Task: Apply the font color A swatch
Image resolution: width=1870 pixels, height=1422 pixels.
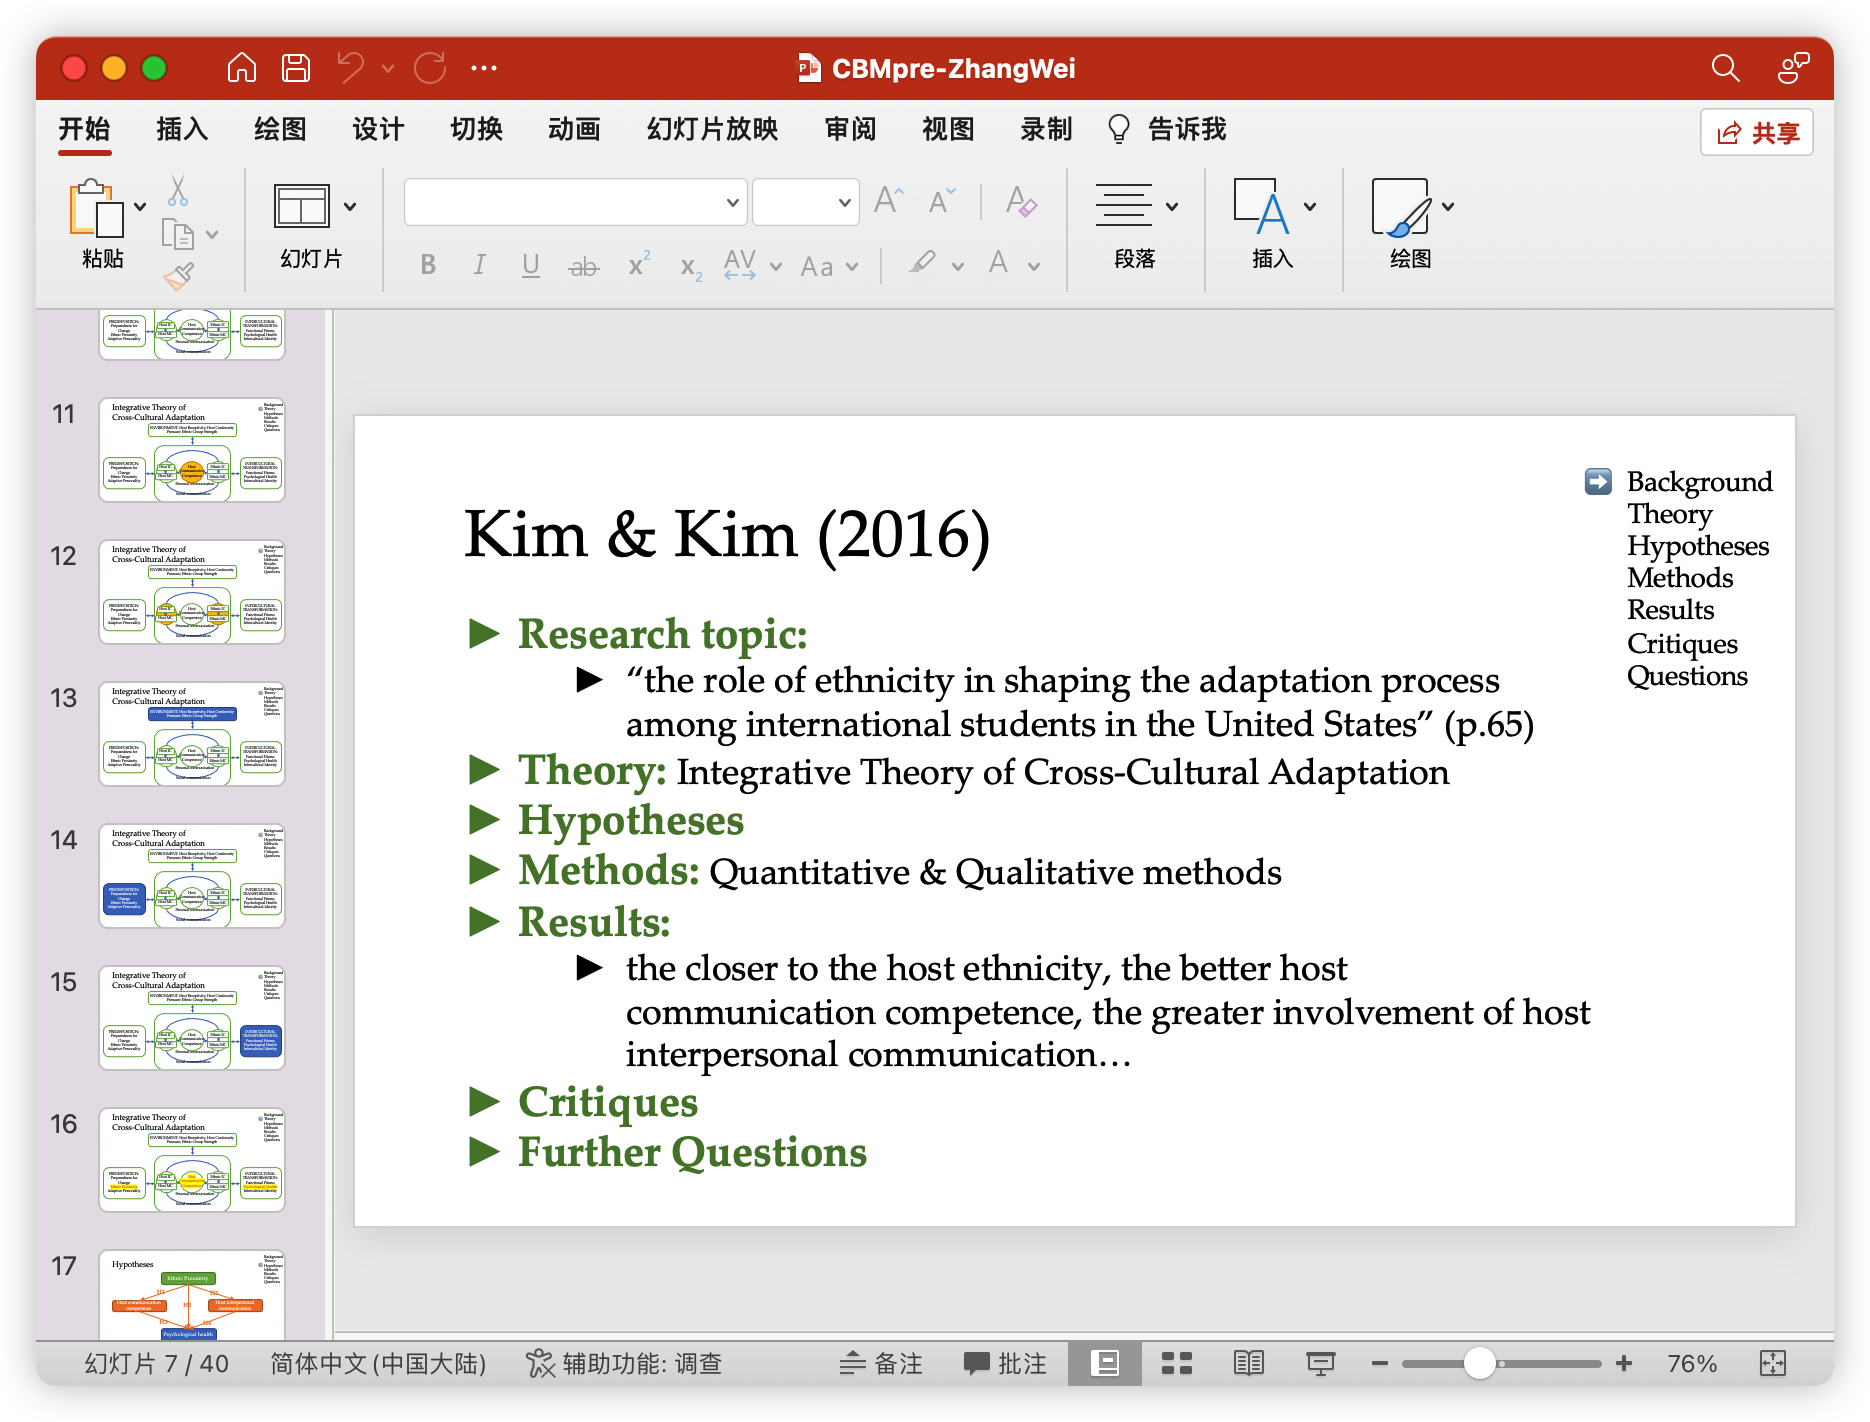Action: click(998, 263)
